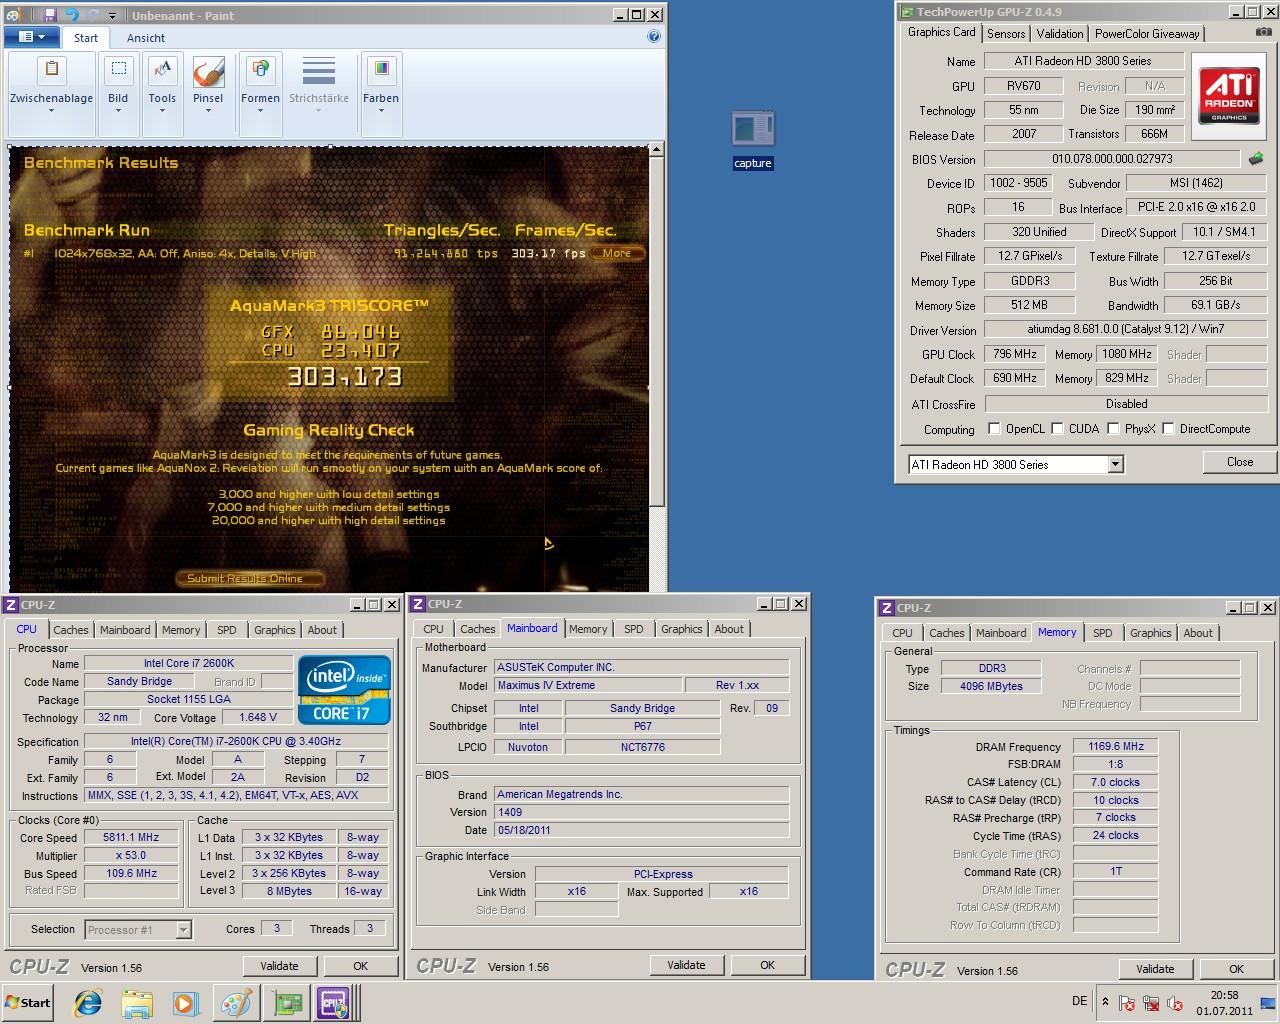Open the Windows Start button

[28, 1003]
